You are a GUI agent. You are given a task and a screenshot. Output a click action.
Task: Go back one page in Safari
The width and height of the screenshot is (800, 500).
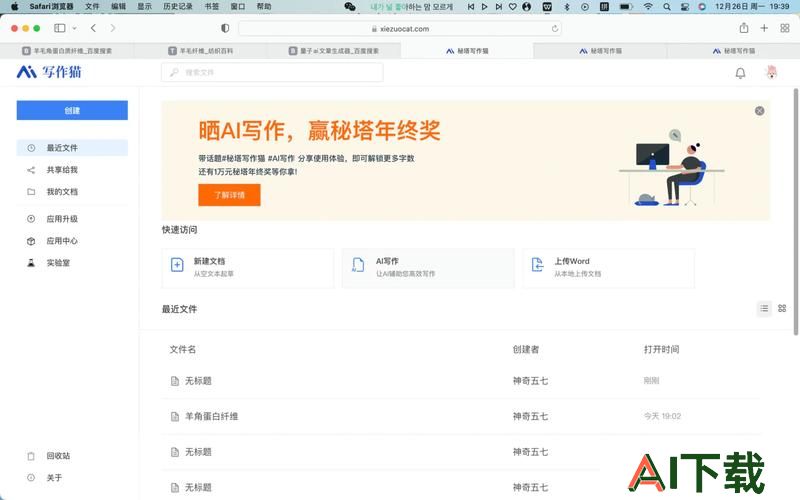click(93, 28)
